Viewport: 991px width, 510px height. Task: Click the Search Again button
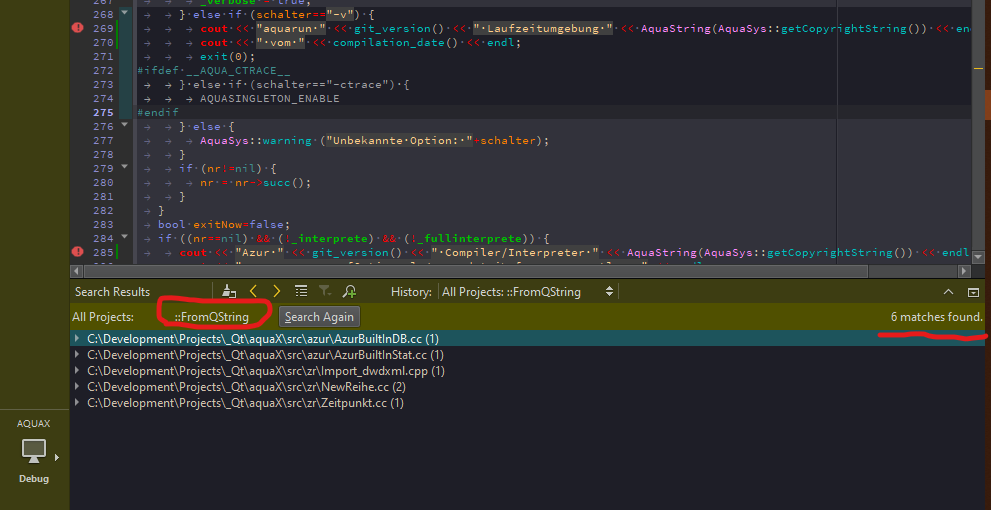click(x=319, y=317)
